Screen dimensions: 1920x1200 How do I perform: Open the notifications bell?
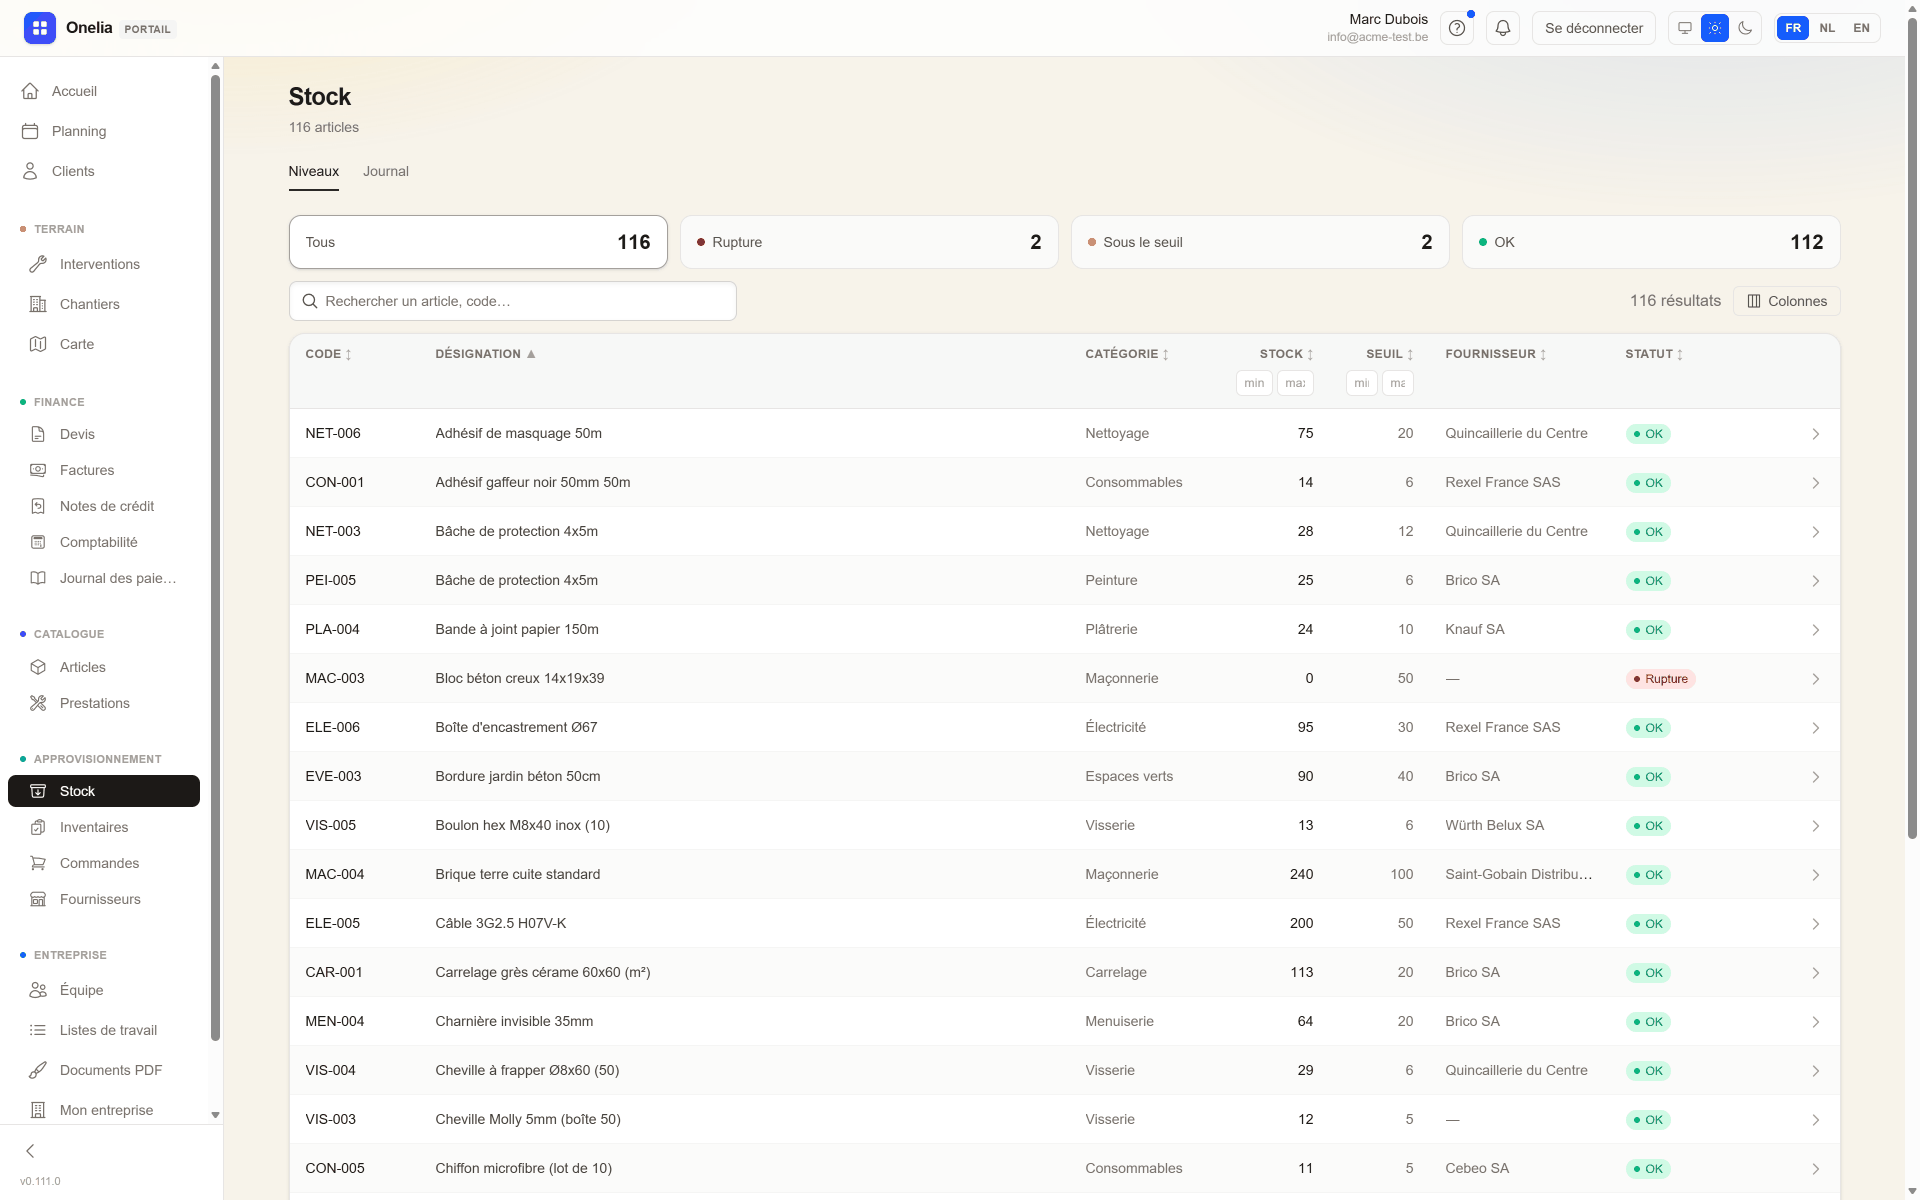click(x=1503, y=28)
